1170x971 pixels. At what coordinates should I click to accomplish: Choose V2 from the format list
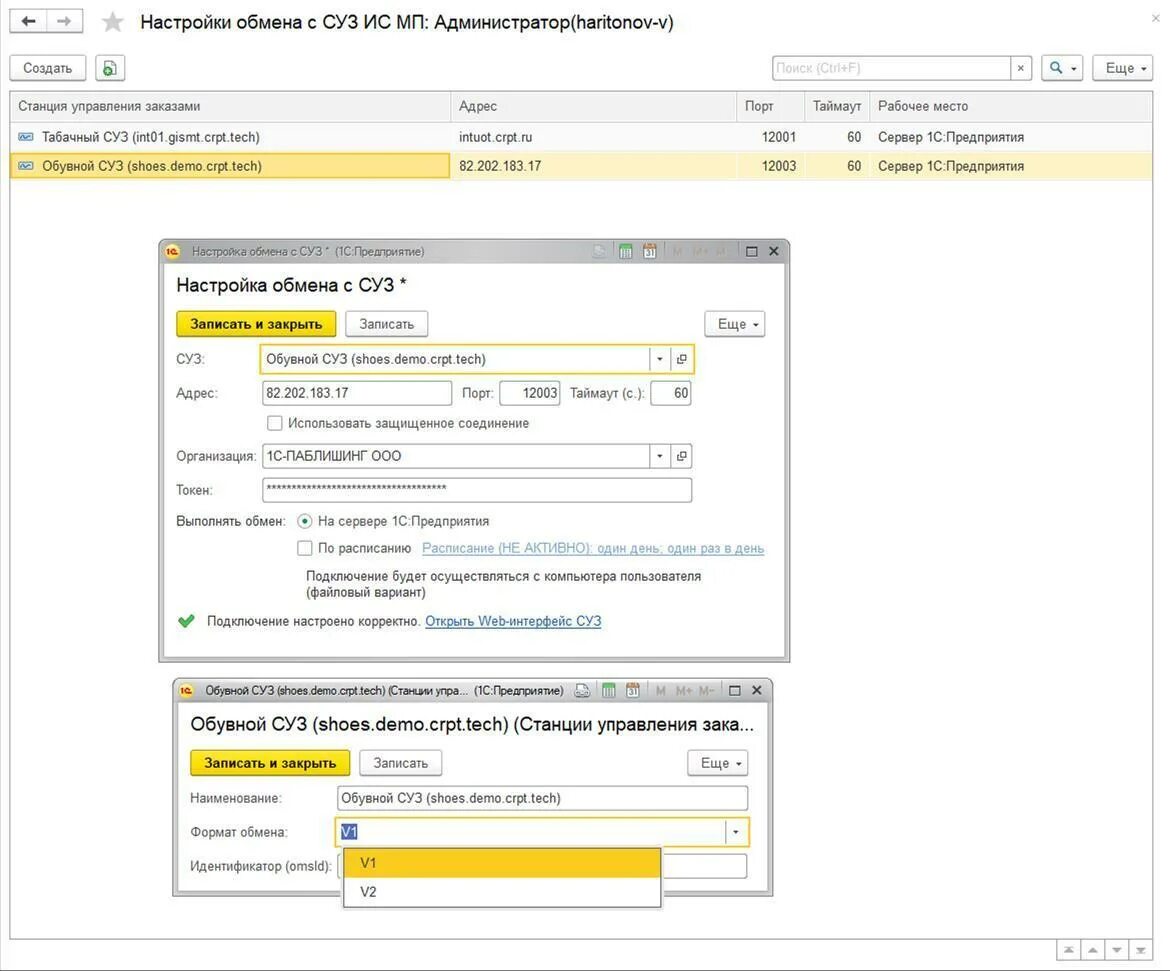502,892
